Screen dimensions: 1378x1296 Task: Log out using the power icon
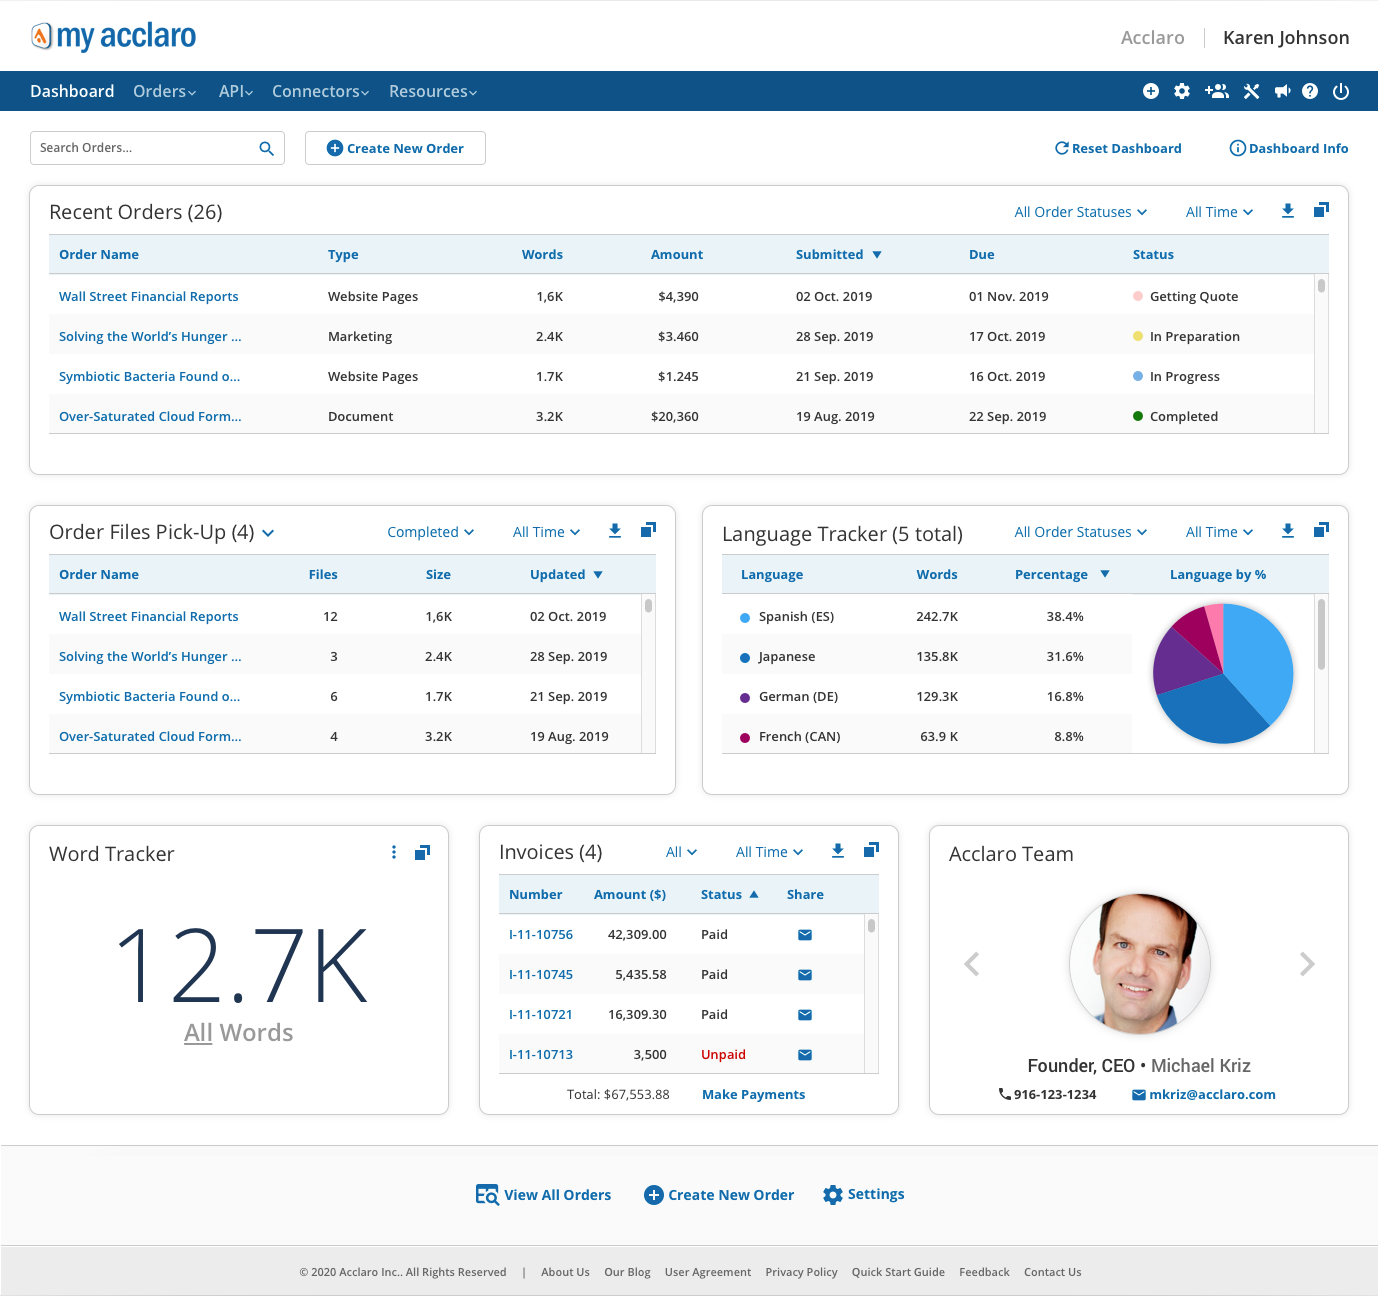point(1341,91)
